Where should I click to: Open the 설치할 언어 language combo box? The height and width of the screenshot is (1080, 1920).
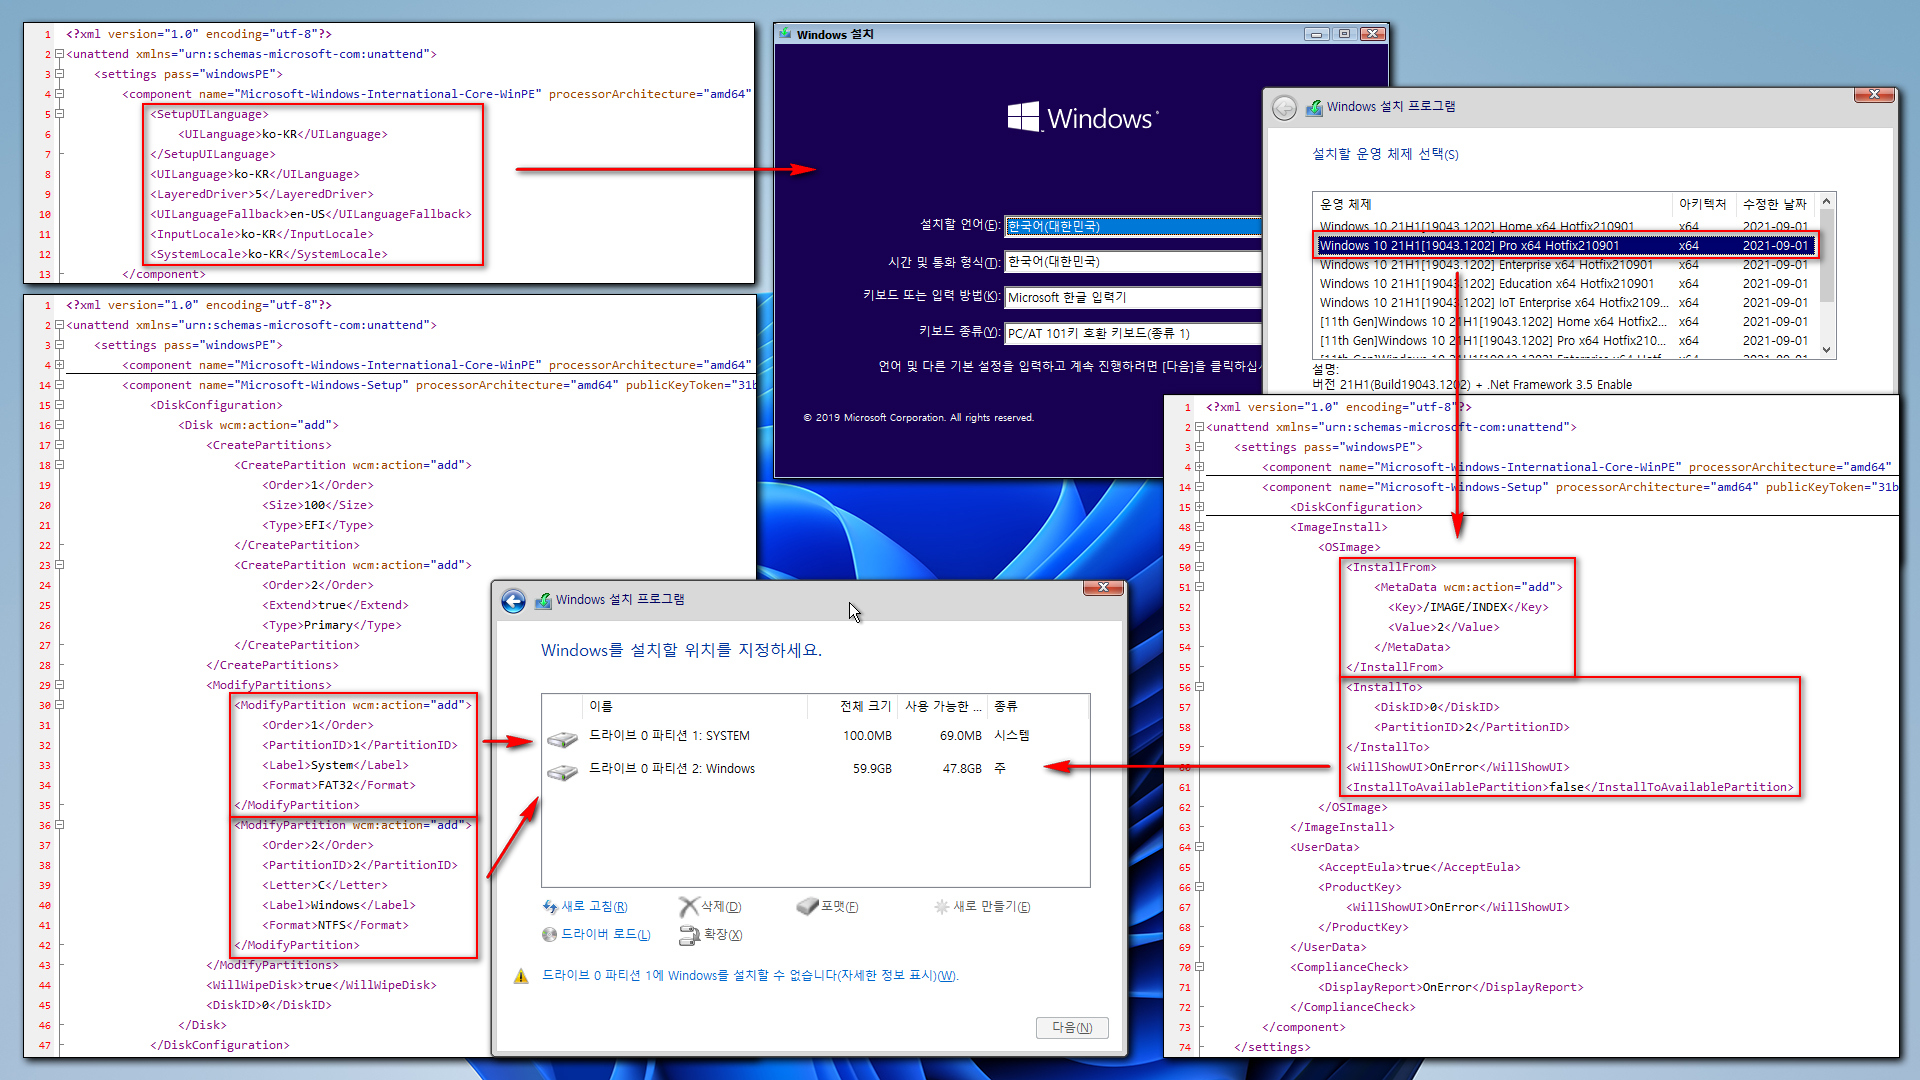click(1132, 226)
